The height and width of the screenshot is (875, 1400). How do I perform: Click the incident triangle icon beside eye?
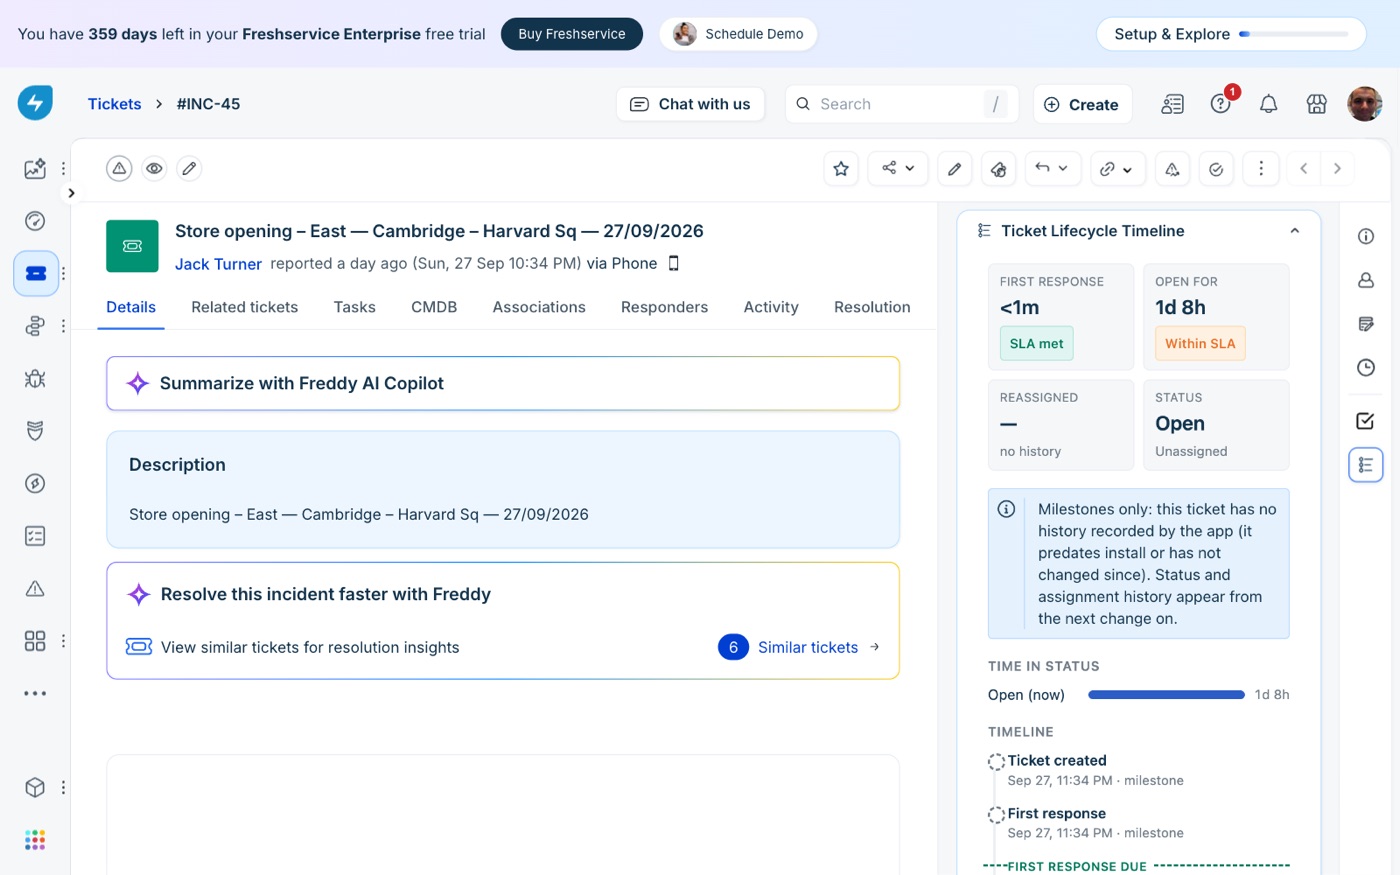click(x=119, y=169)
